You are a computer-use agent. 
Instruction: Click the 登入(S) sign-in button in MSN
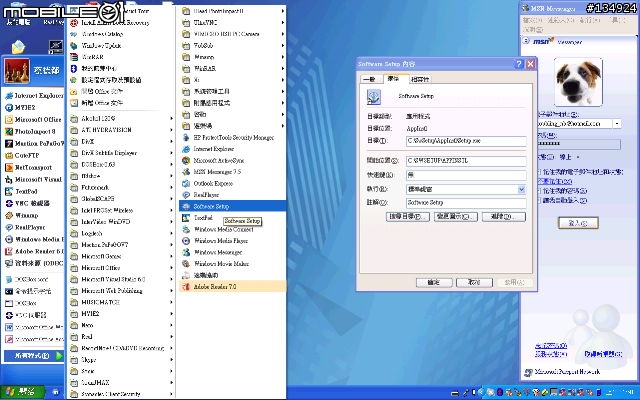click(578, 223)
